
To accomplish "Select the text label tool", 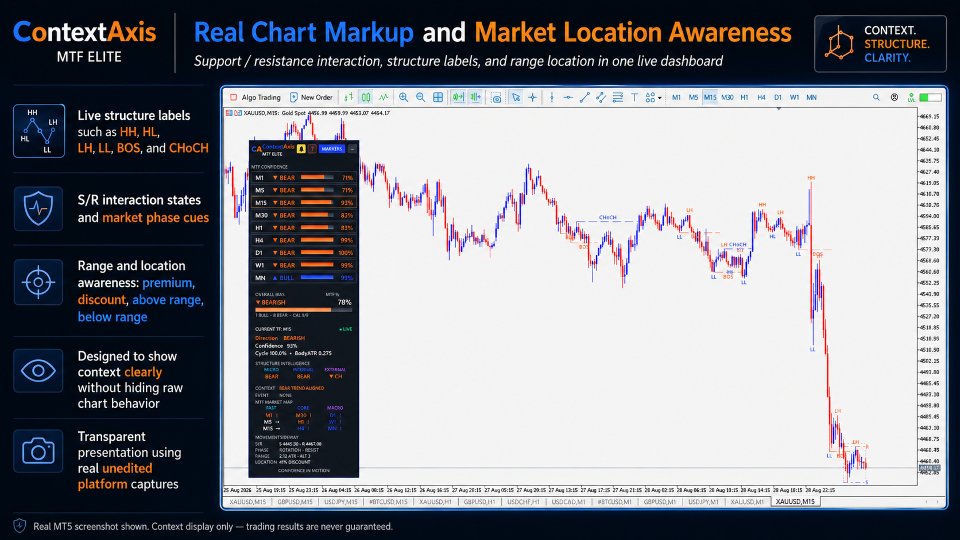I will click(x=634, y=97).
